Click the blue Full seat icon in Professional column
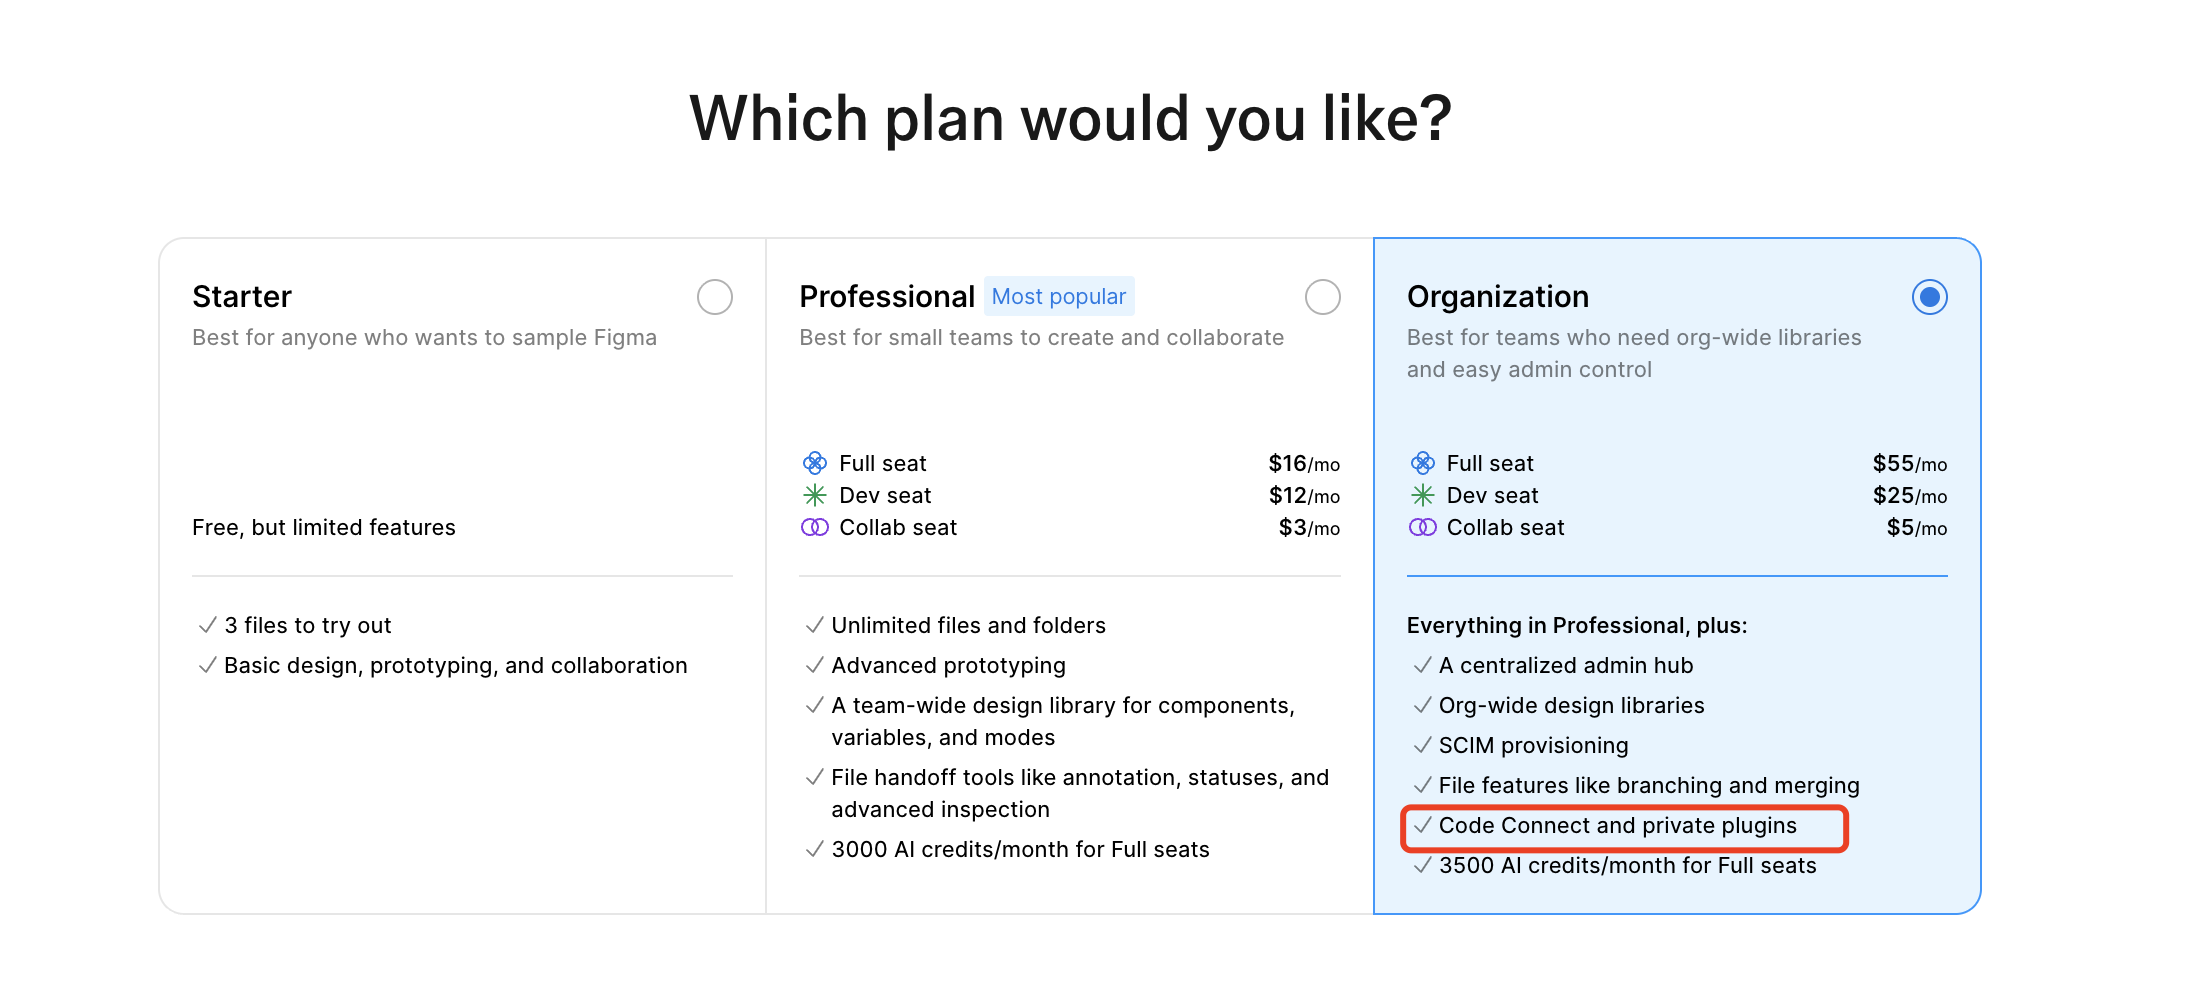The height and width of the screenshot is (990, 2202). (814, 462)
